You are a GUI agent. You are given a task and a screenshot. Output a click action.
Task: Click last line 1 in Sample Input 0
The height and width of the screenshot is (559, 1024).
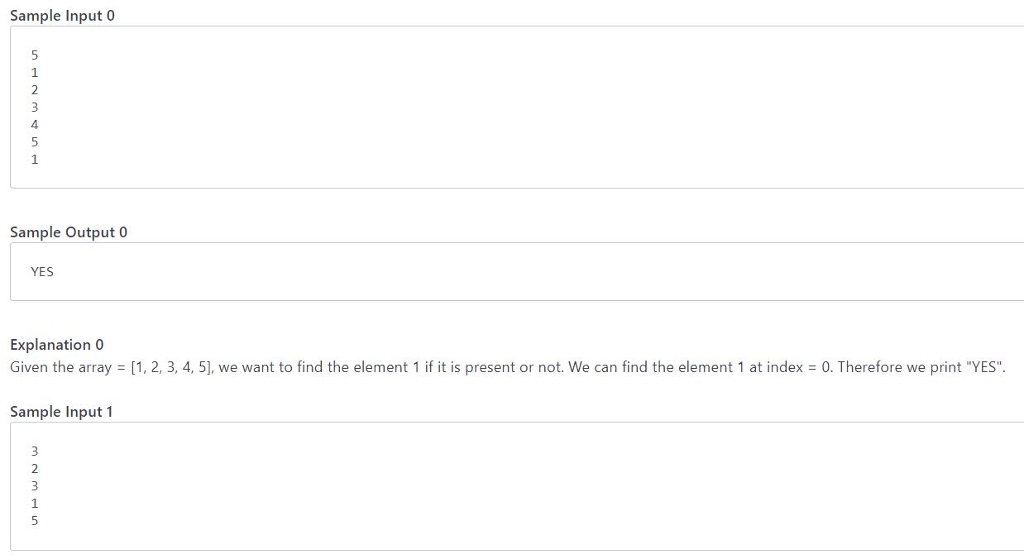point(35,159)
